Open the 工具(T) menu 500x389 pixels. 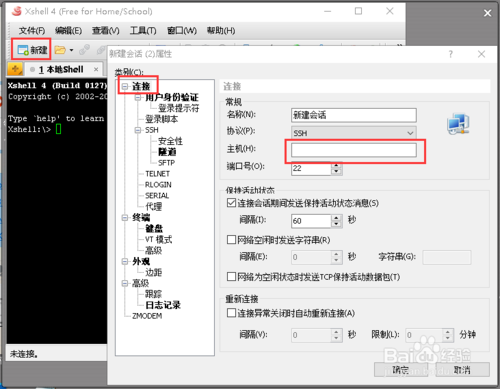tap(143, 31)
